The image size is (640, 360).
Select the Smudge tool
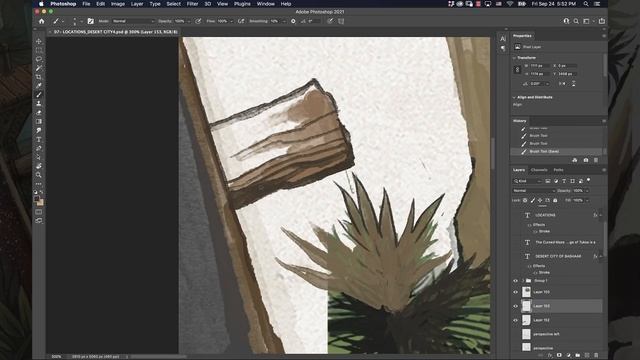click(x=39, y=131)
